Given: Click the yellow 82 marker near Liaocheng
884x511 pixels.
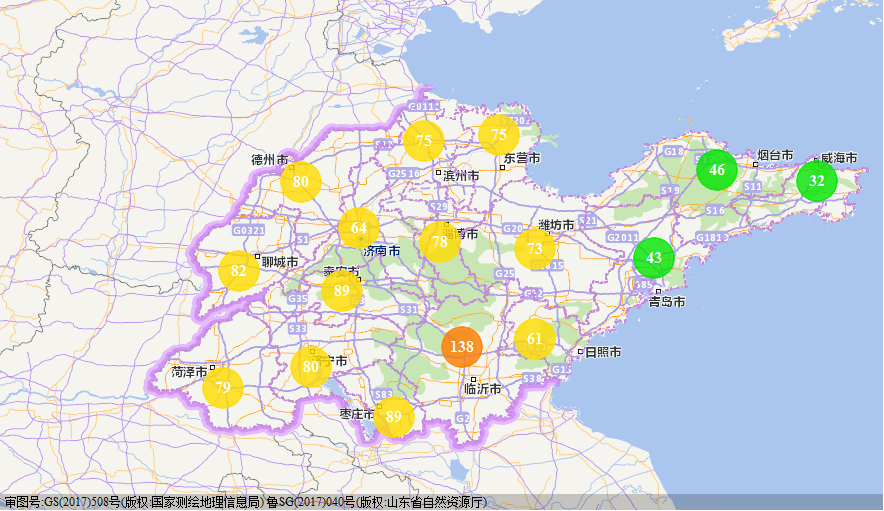Looking at the screenshot, I should [x=238, y=271].
